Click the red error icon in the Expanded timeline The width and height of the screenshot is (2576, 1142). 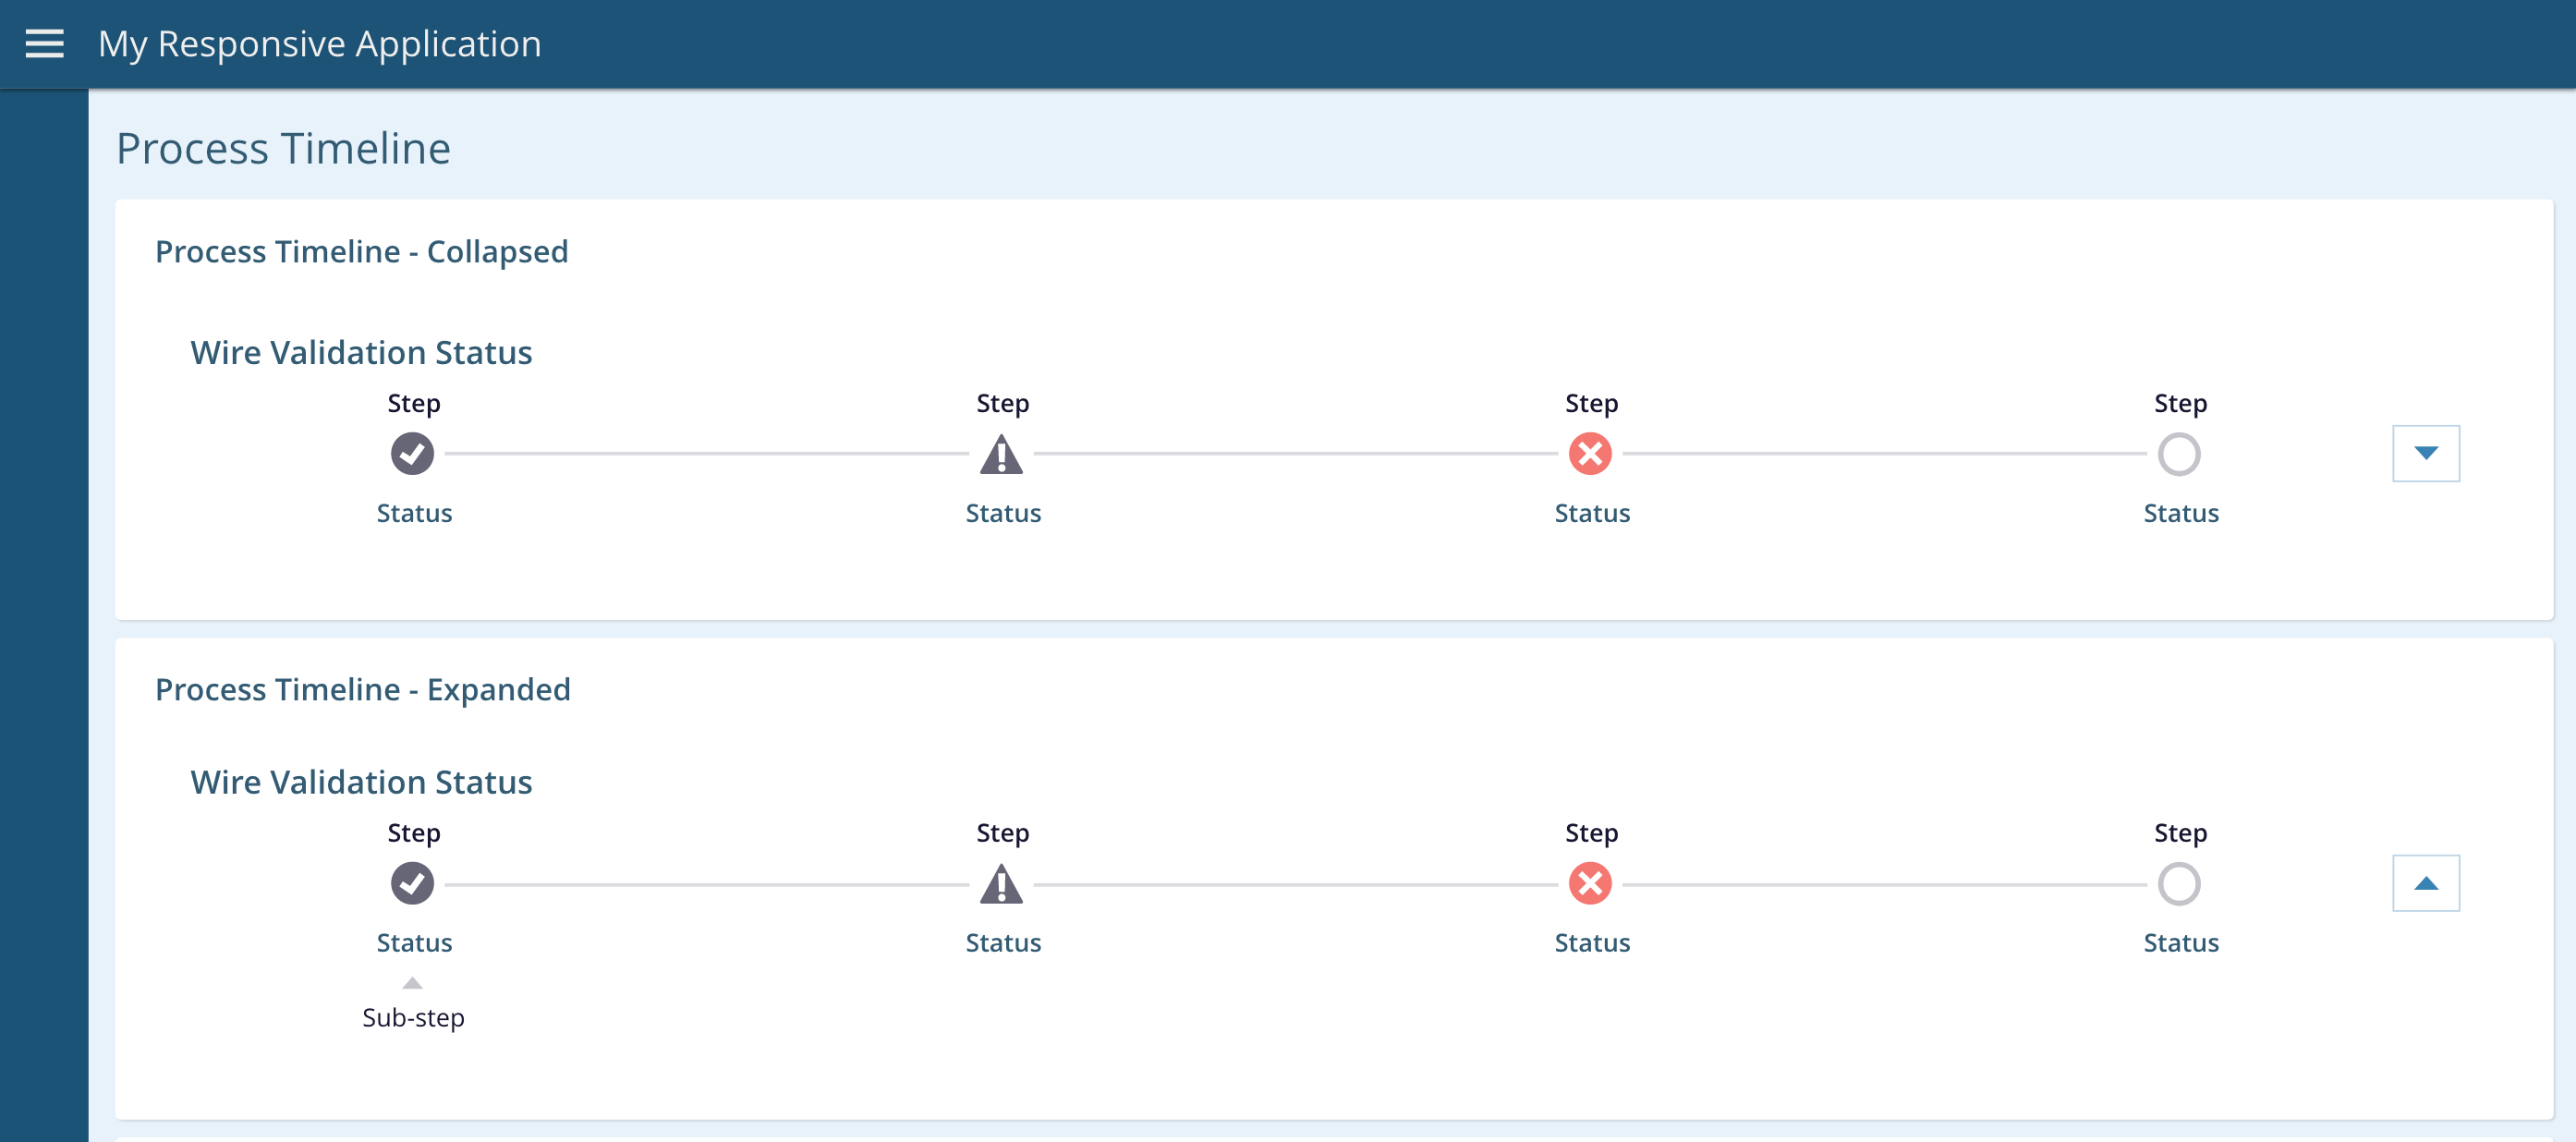1590,884
